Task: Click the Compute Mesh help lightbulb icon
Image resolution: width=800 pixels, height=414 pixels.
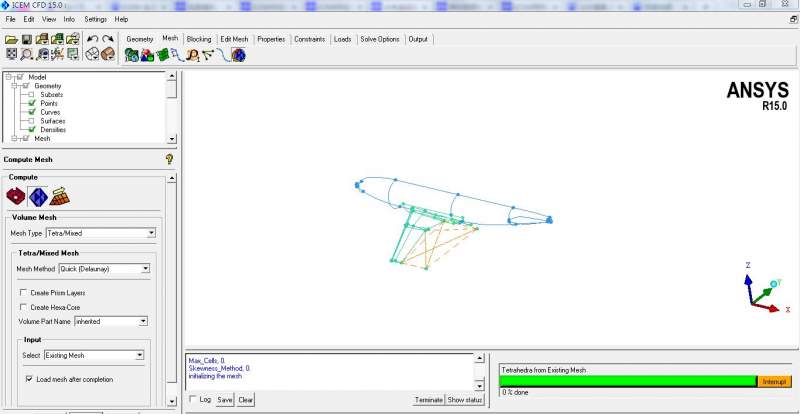Action: [170, 159]
